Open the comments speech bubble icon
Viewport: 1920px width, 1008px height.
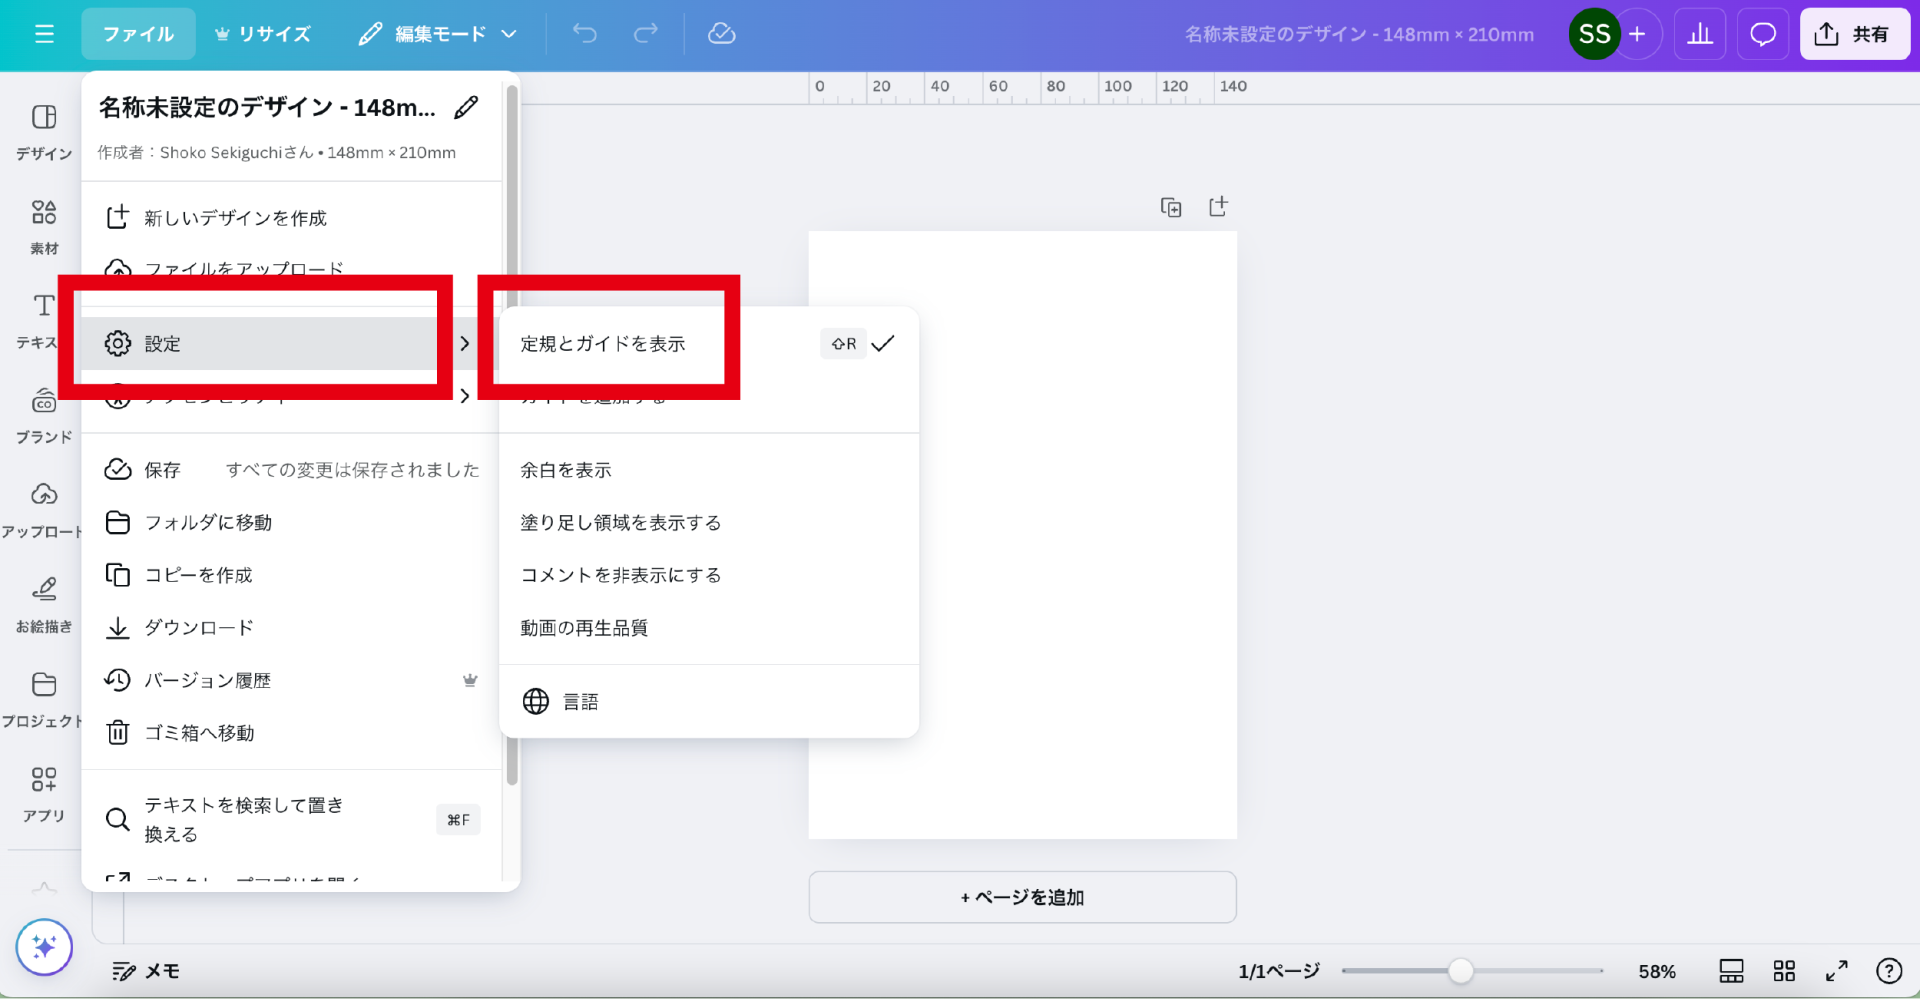(x=1762, y=34)
